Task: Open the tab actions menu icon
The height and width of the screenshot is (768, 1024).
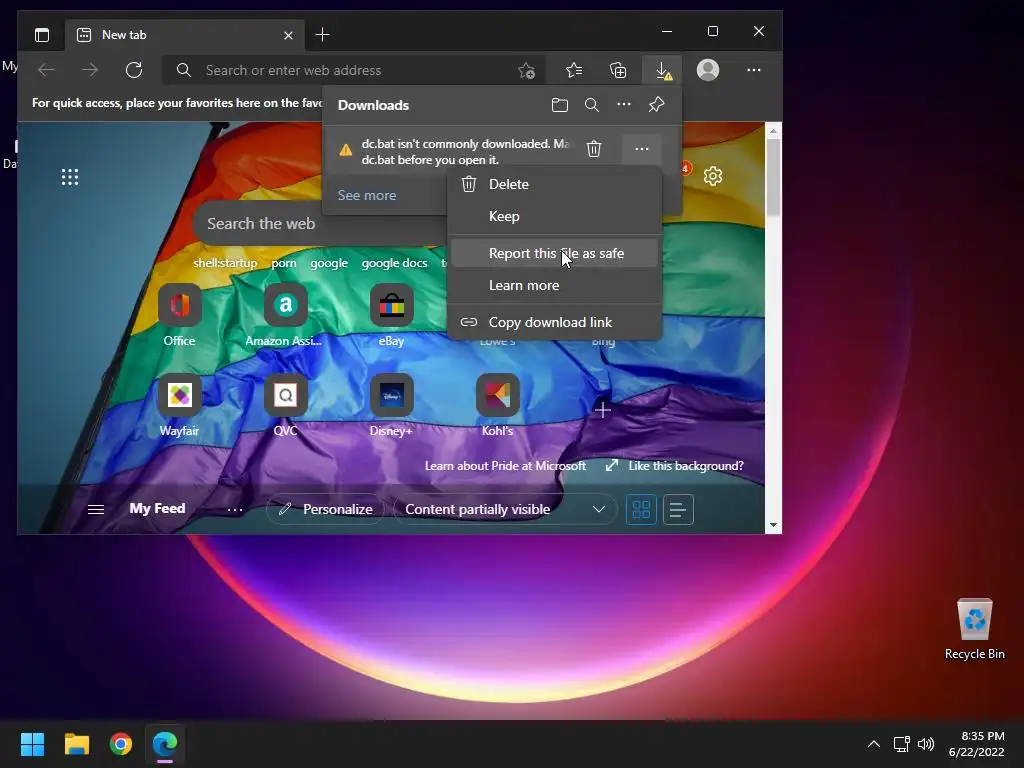Action: pyautogui.click(x=42, y=35)
